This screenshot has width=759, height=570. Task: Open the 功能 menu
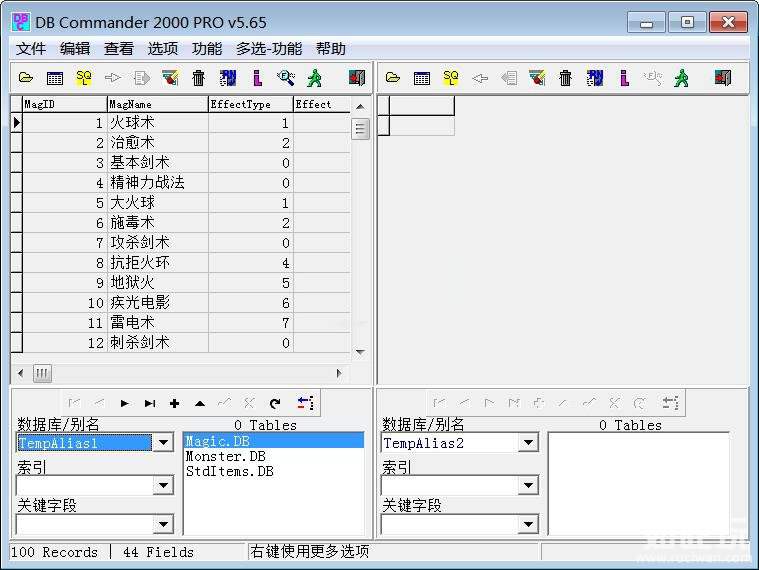coord(207,48)
